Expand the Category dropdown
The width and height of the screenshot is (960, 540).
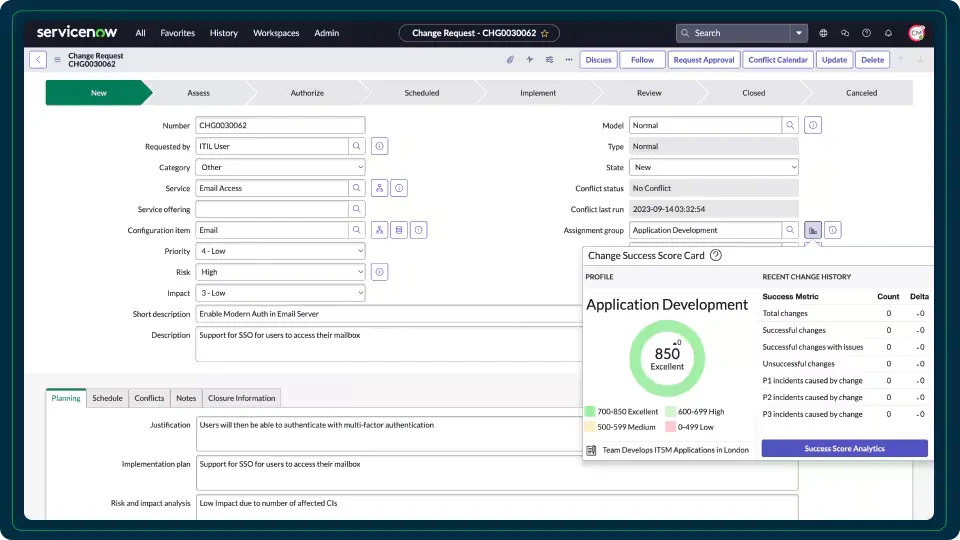click(x=280, y=167)
